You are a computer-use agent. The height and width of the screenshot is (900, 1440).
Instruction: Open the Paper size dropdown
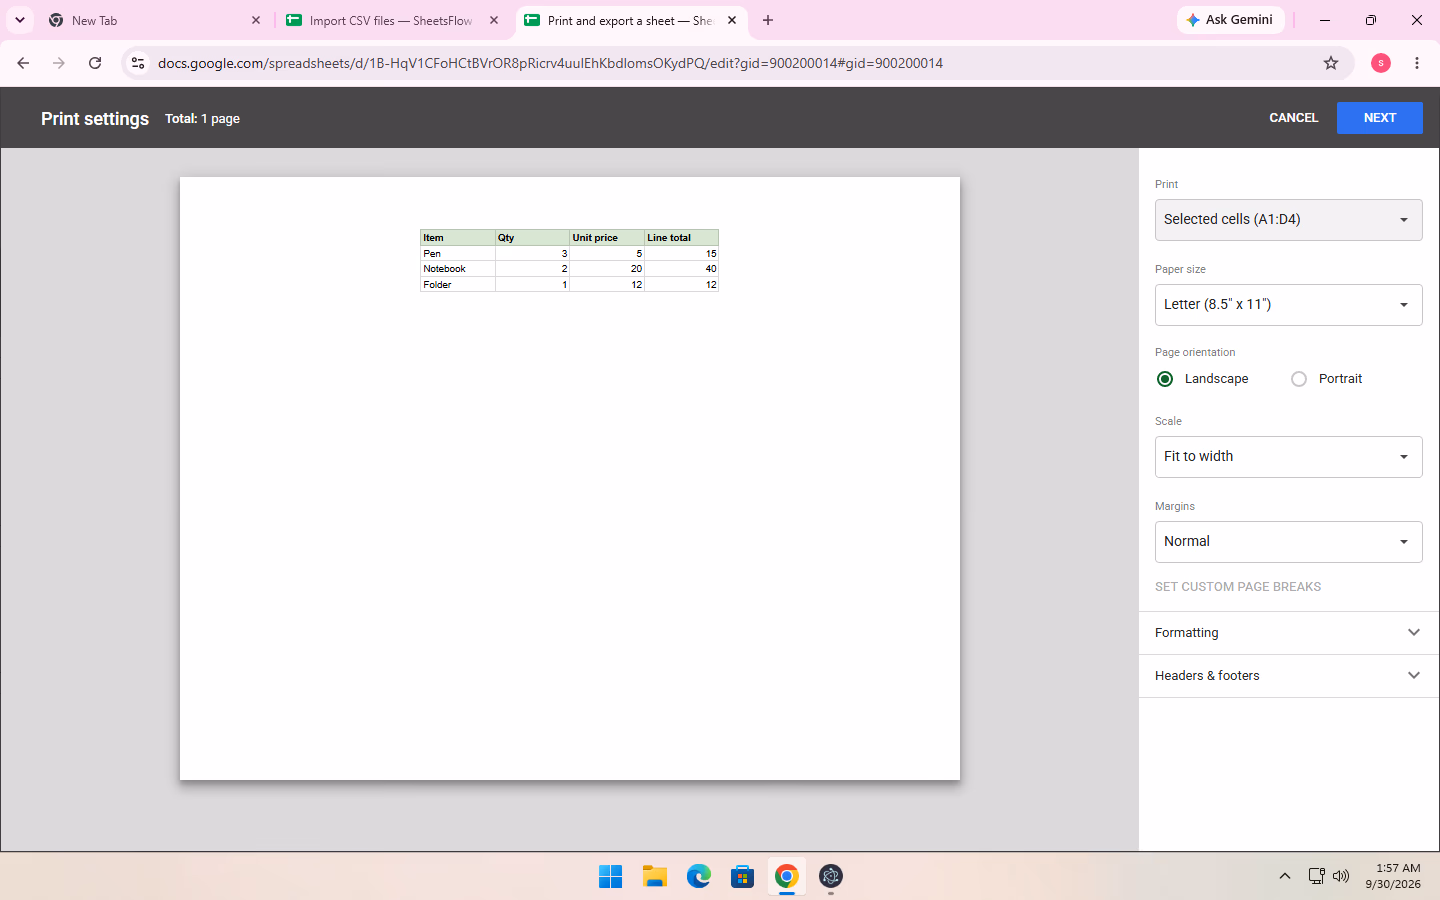(1288, 305)
